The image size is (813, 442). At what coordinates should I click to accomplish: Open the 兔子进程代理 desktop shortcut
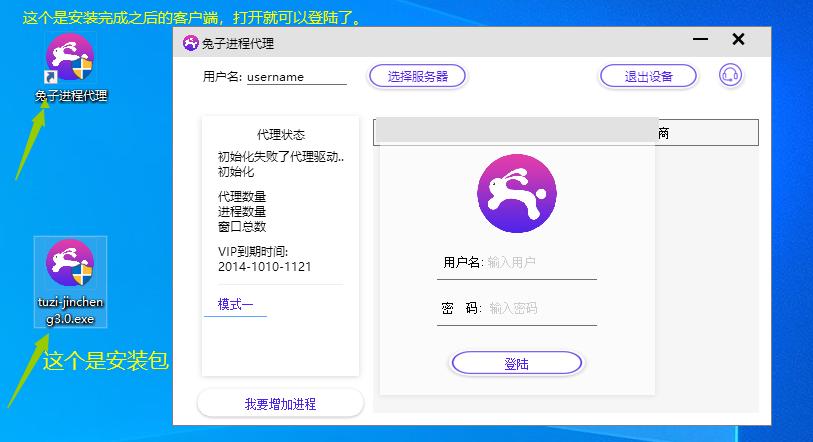click(70, 60)
